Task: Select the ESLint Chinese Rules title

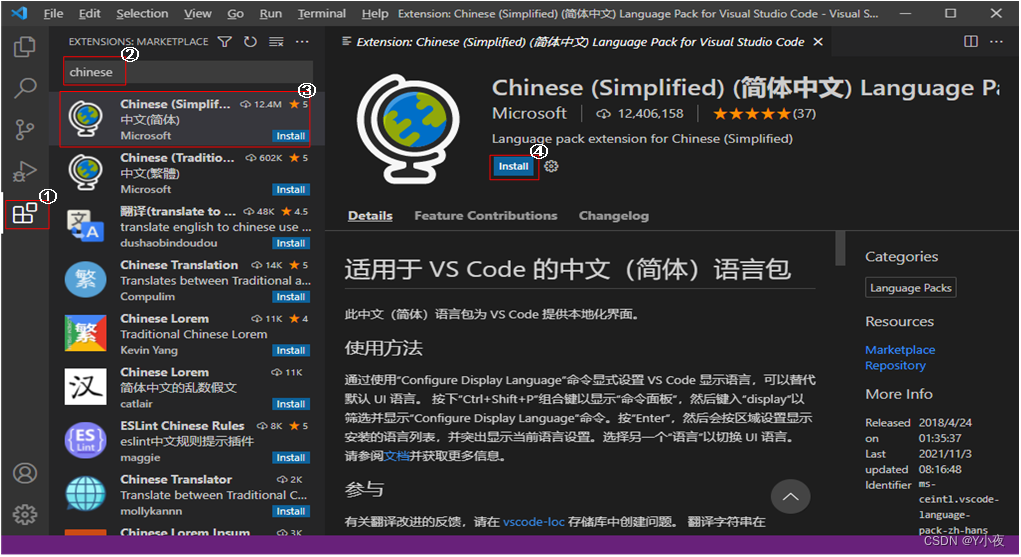Action: (x=182, y=425)
